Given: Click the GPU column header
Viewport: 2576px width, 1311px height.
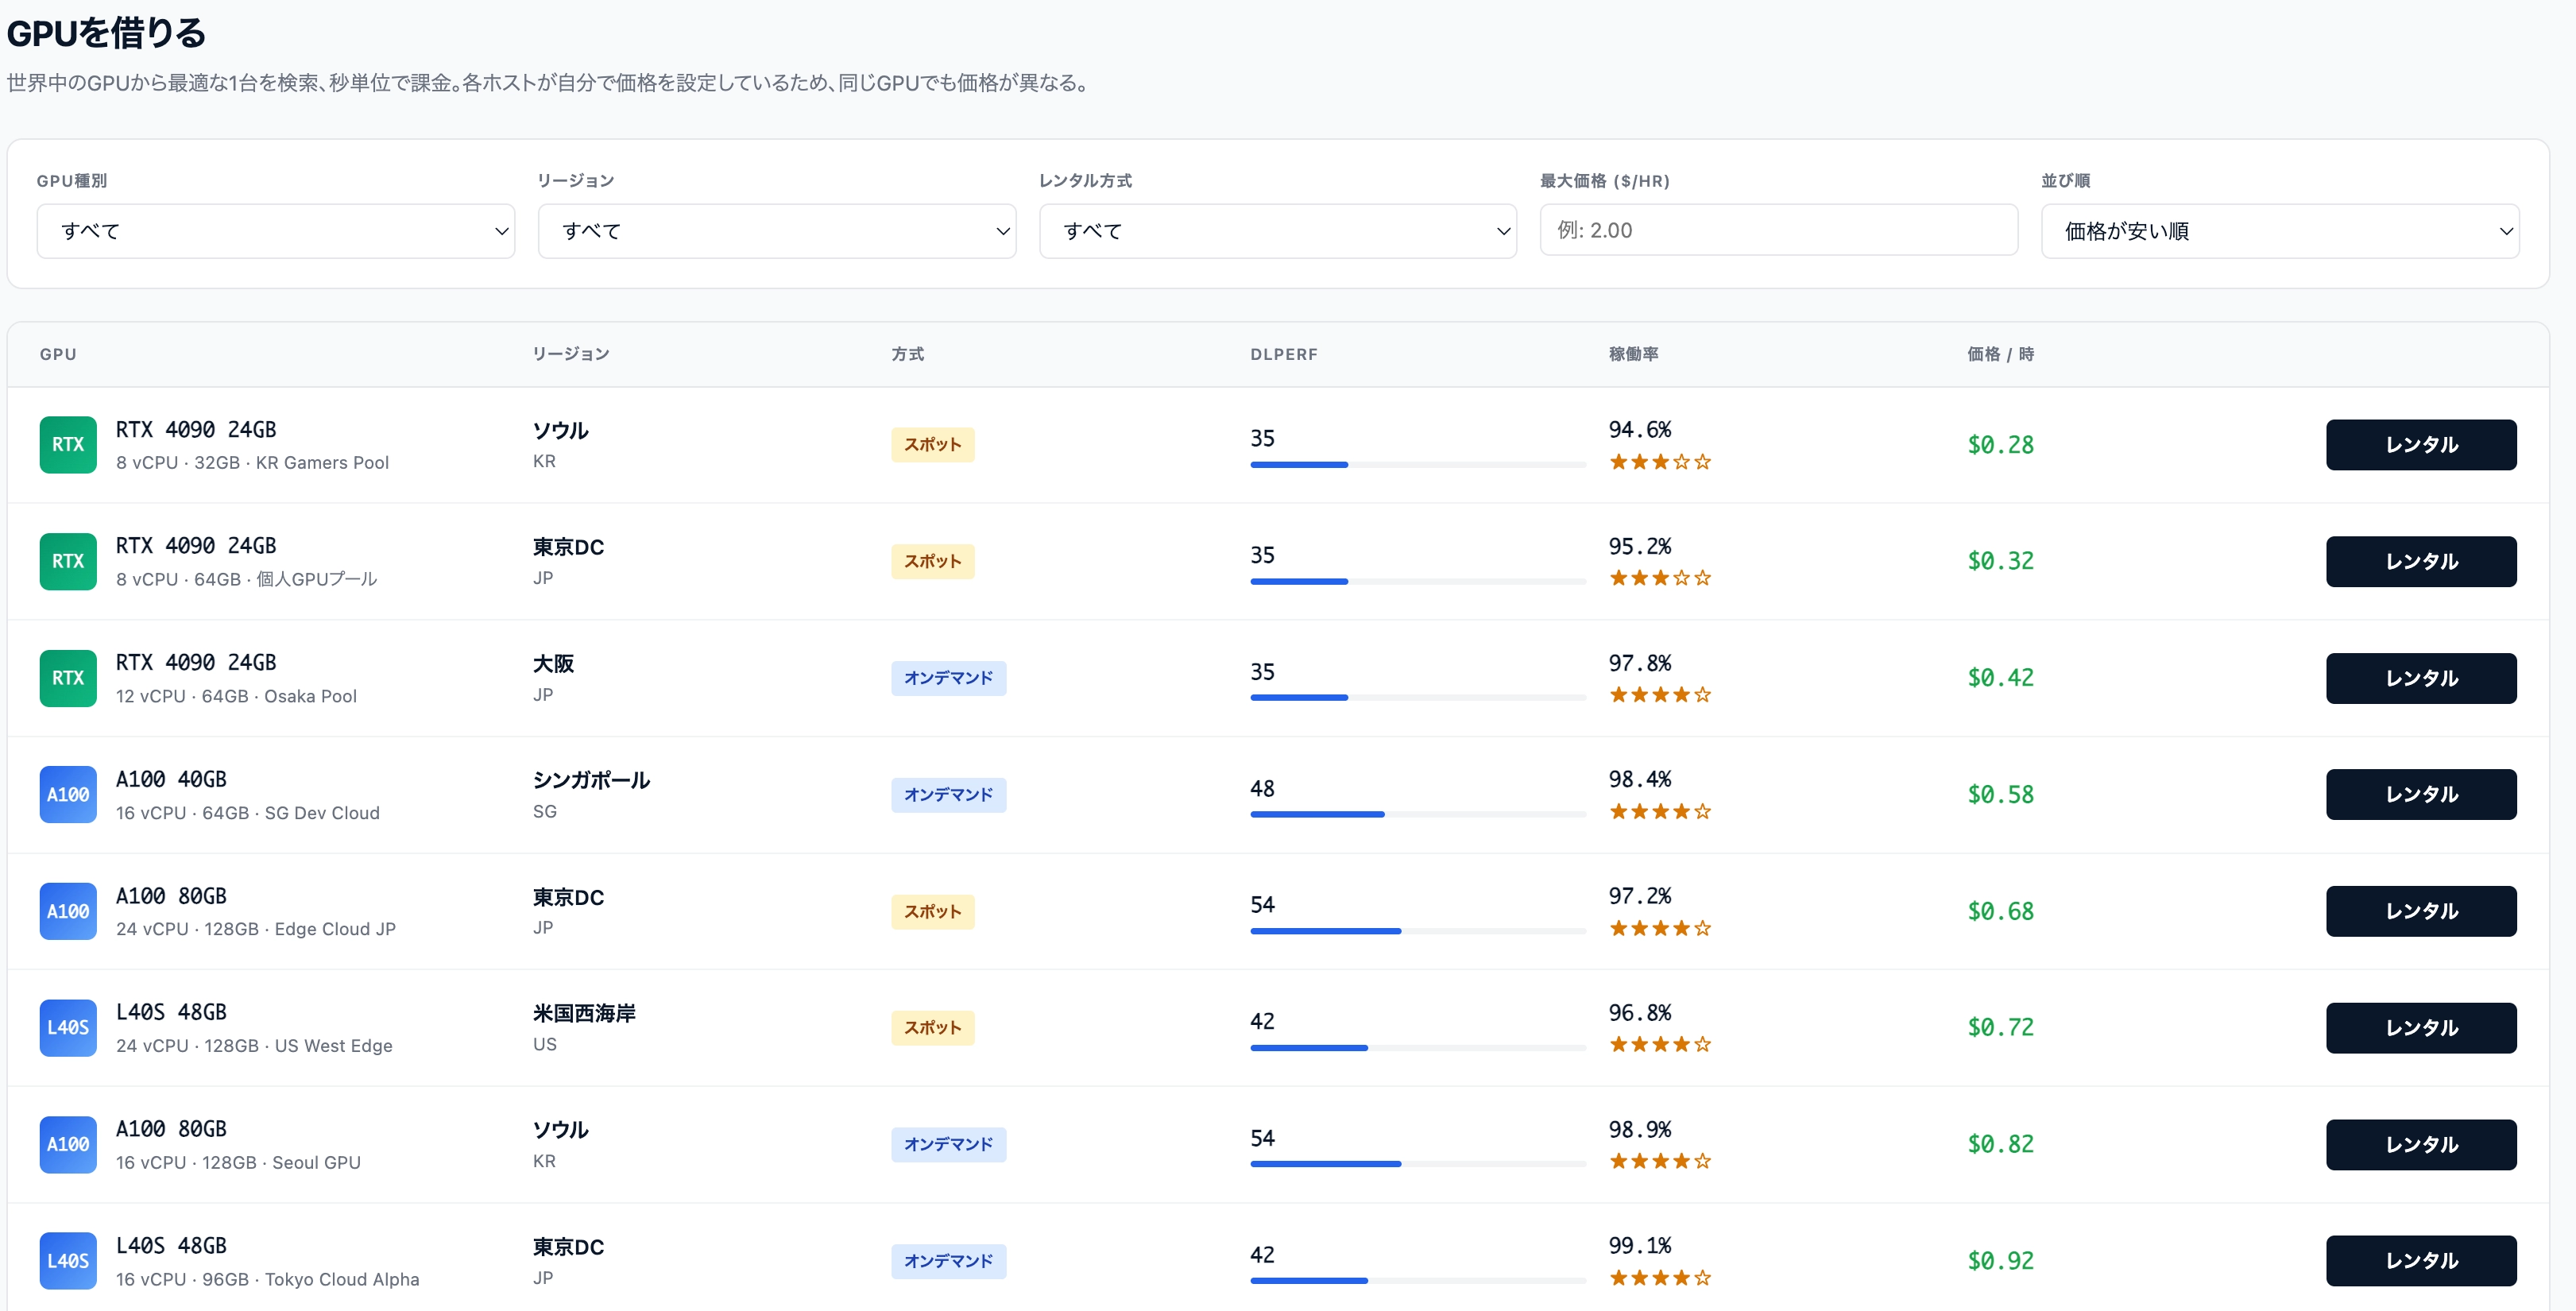Looking at the screenshot, I should click(58, 354).
